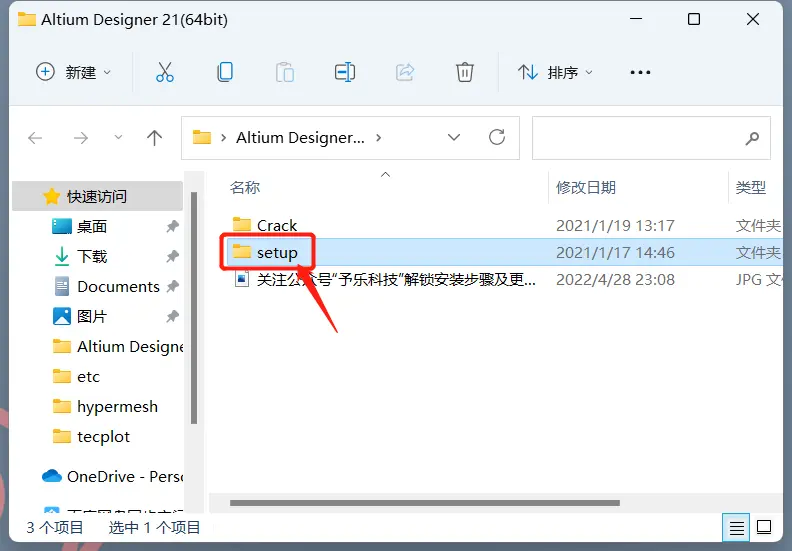
Task: Click in the search box
Action: tap(651, 138)
